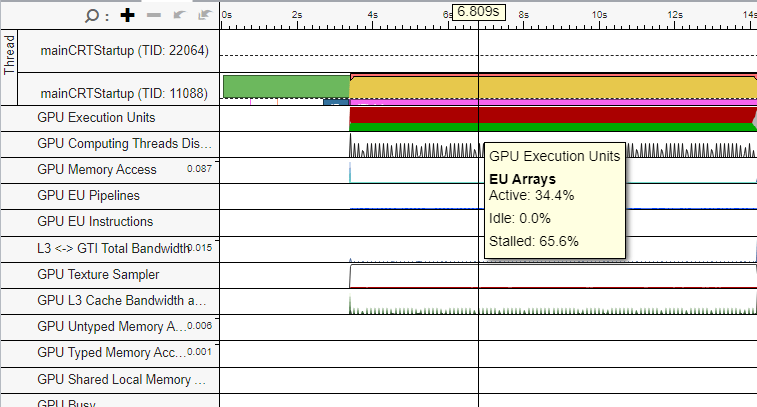Click the Active: 34.4% tooltip line

[531, 196]
